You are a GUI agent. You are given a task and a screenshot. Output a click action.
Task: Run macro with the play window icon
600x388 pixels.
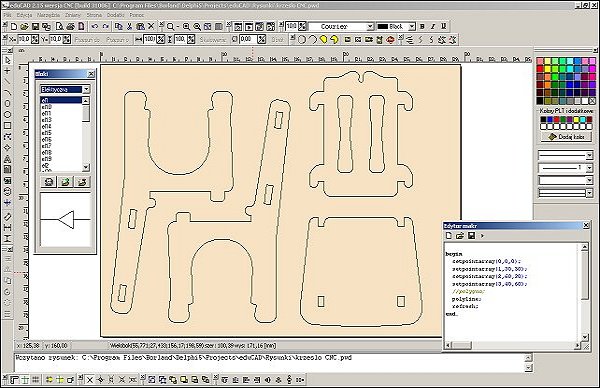point(249,26)
